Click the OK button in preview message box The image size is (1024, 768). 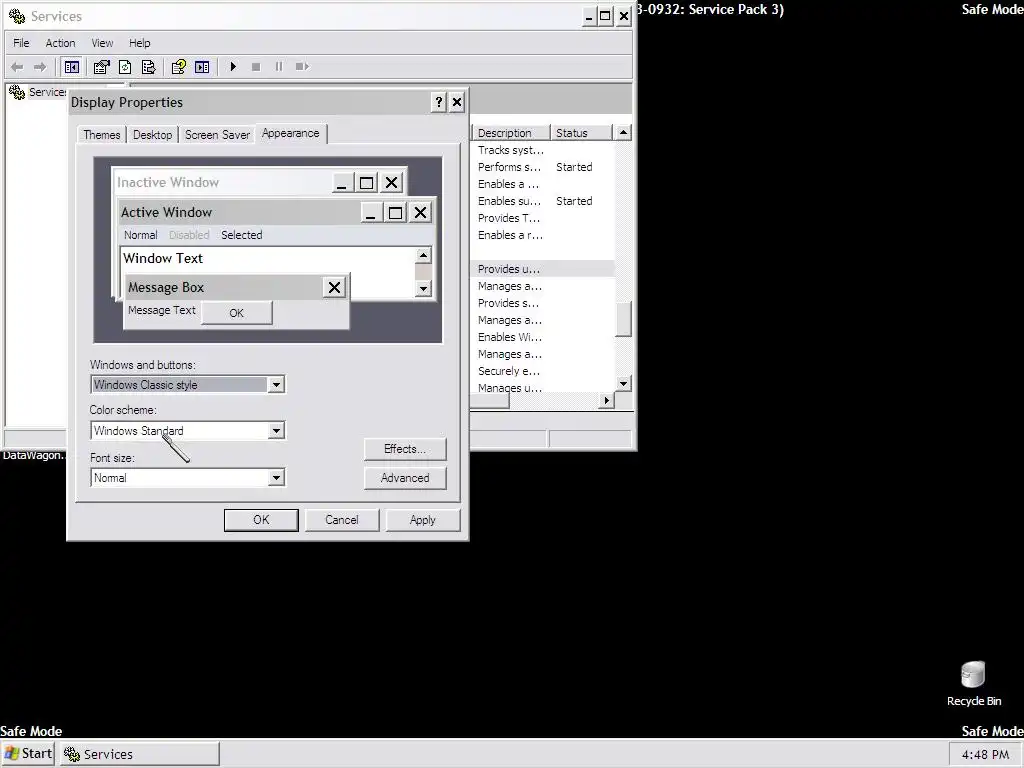coord(236,313)
